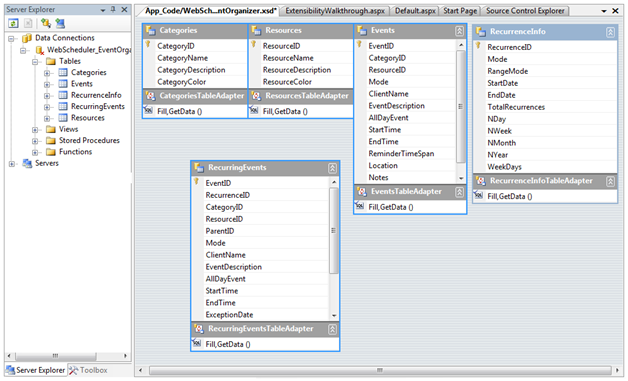Viewport: 628px width, 381px height.
Task: Switch to the Toolbox panel tab
Action: point(88,370)
